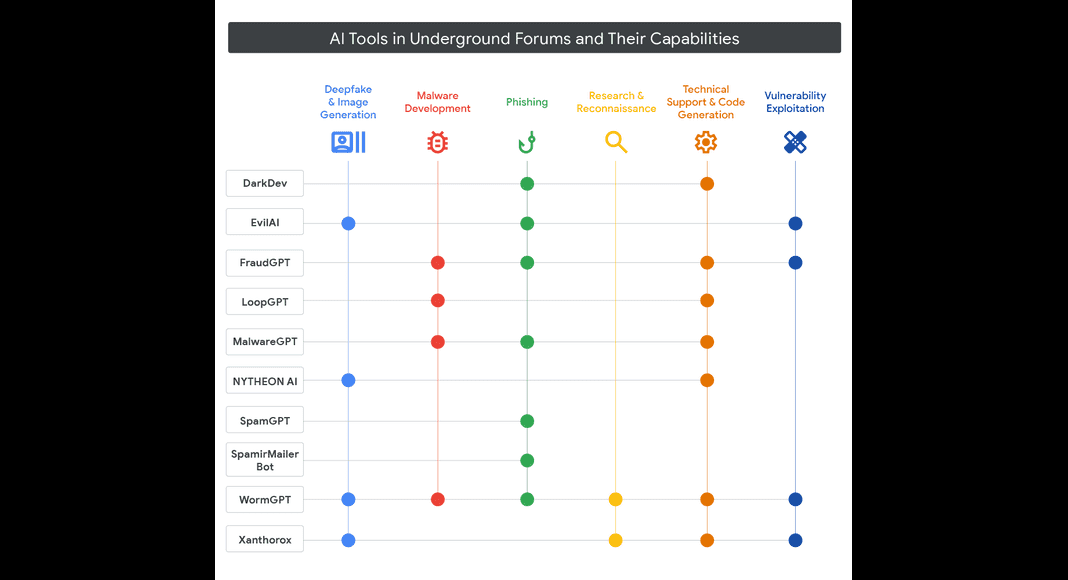Viewport: 1068px width, 580px height.
Task: Click FraudGPT's red Malware Development dot
Action: pos(438,263)
